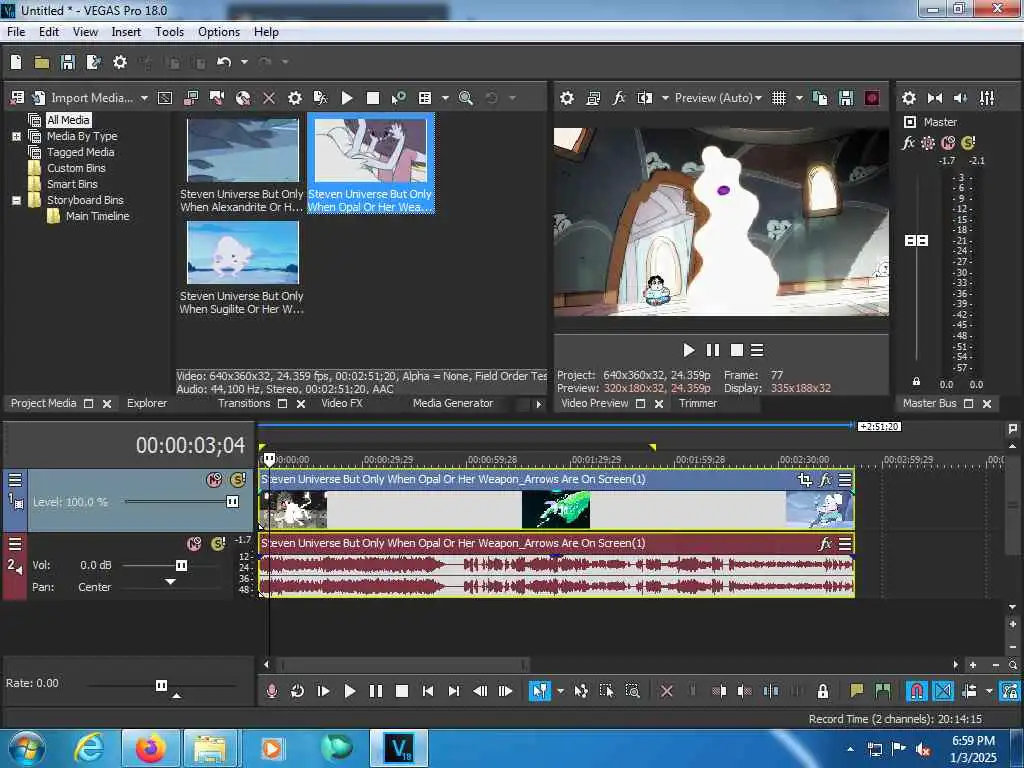Screen dimensions: 1024x768
Task: Open the Insert menu
Action: click(x=126, y=32)
